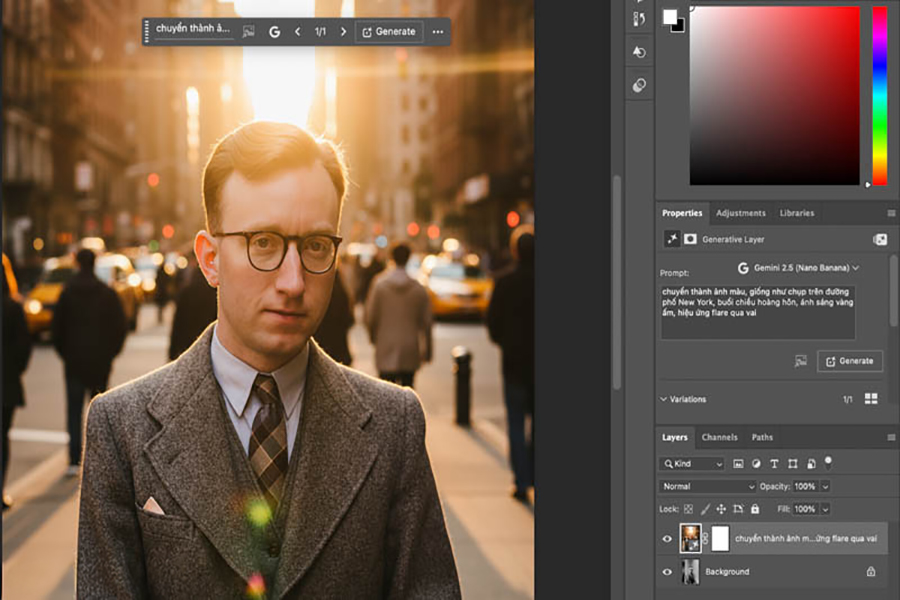Screen dimensions: 900x600
Task: Switch to grid view of Variations
Action: (871, 399)
